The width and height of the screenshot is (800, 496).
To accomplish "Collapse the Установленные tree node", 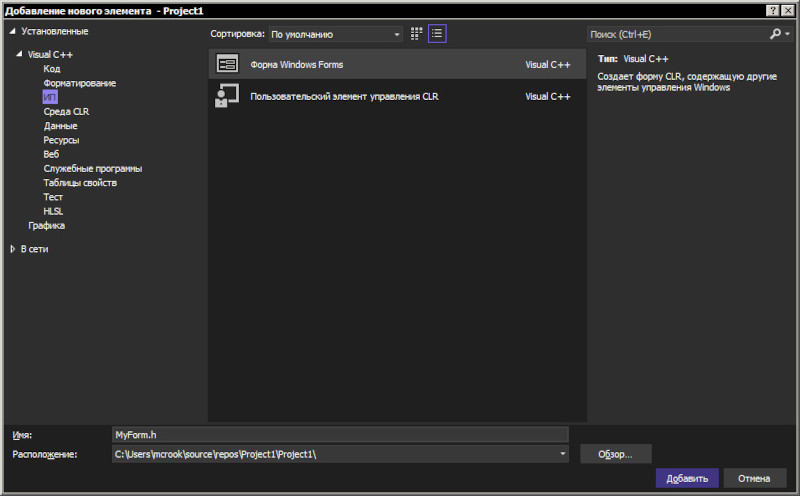I will click(13, 31).
